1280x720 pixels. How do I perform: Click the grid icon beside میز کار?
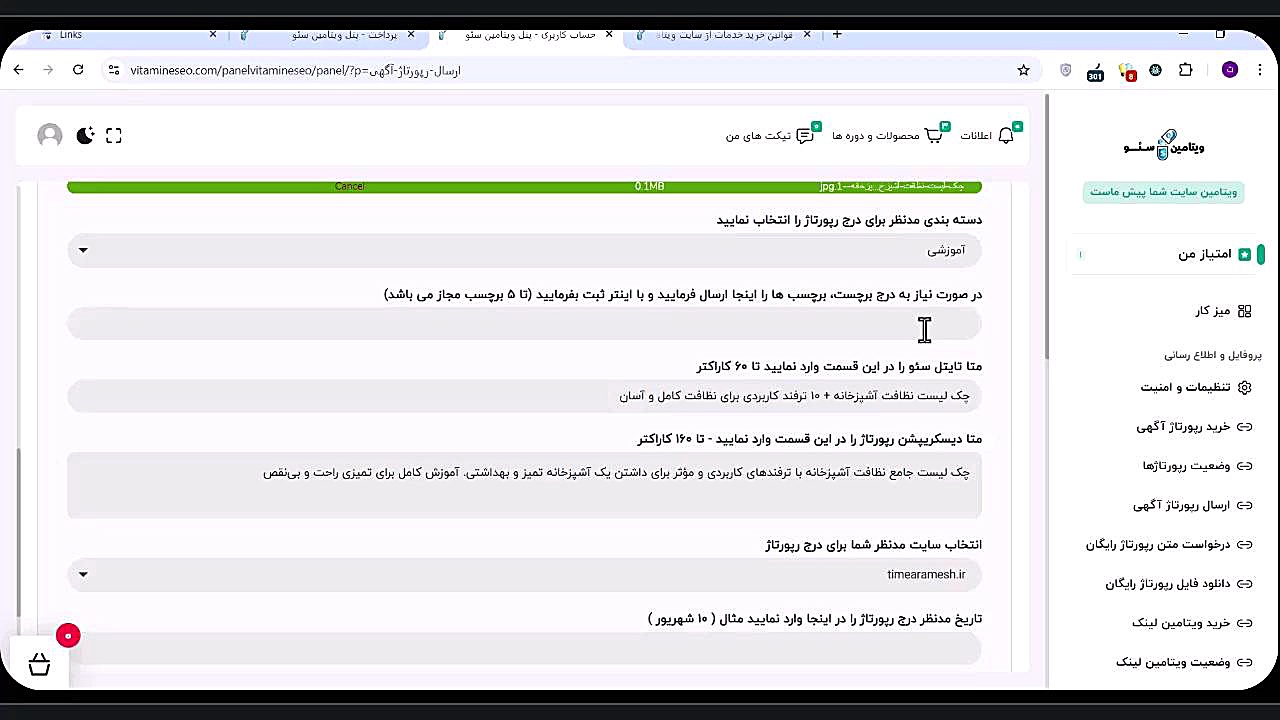[1245, 311]
